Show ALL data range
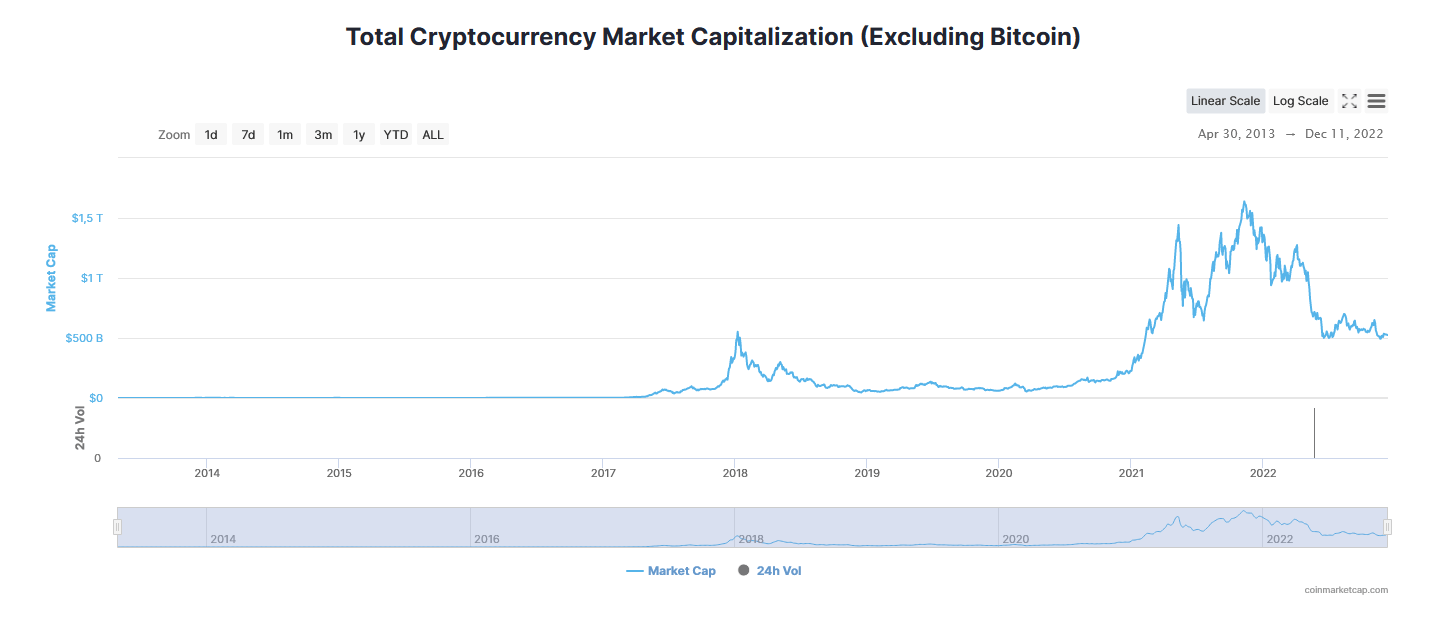The image size is (1438, 623). pos(433,135)
